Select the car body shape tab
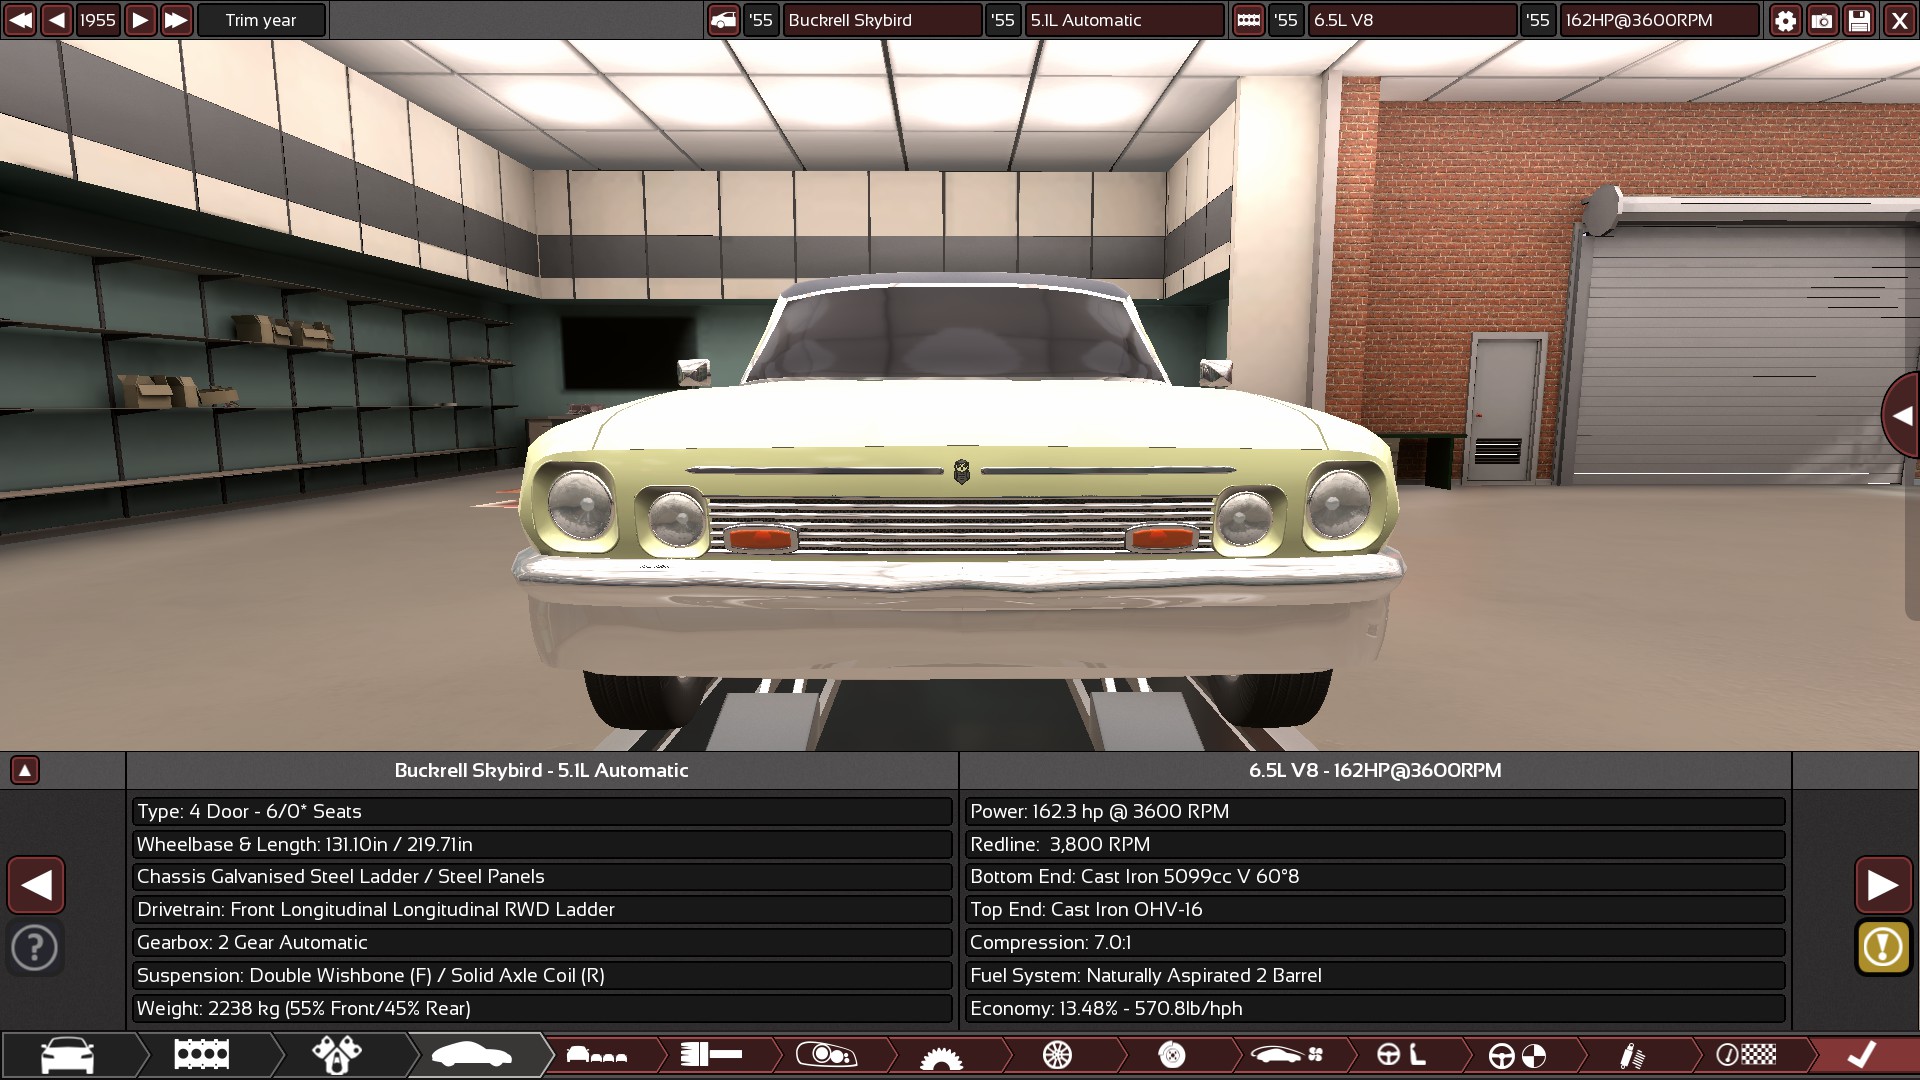The height and width of the screenshot is (1080, 1920). (470, 1055)
